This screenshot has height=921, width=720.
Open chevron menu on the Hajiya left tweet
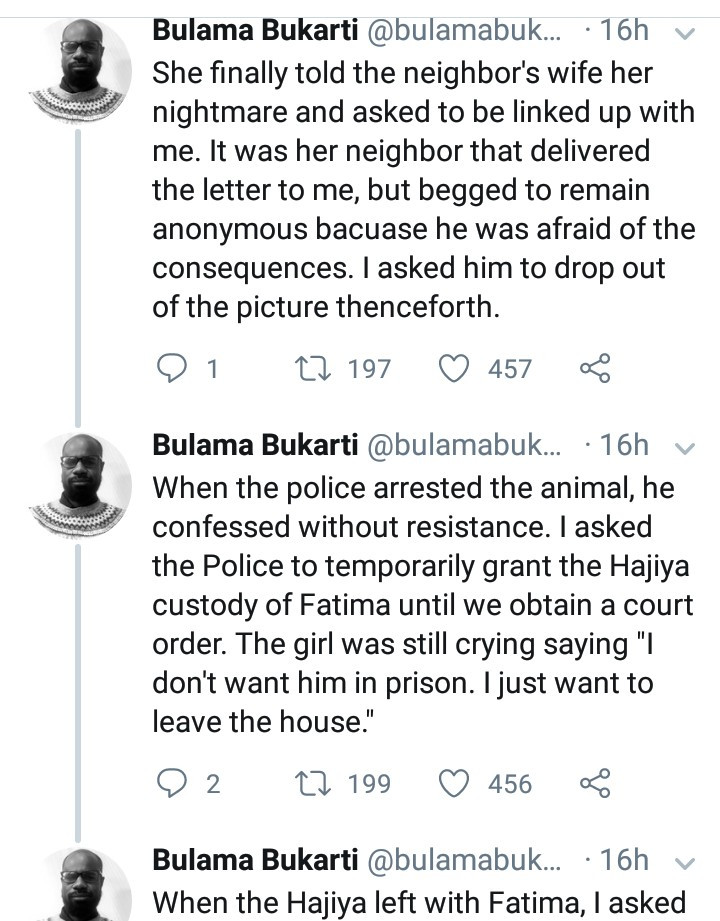click(685, 861)
